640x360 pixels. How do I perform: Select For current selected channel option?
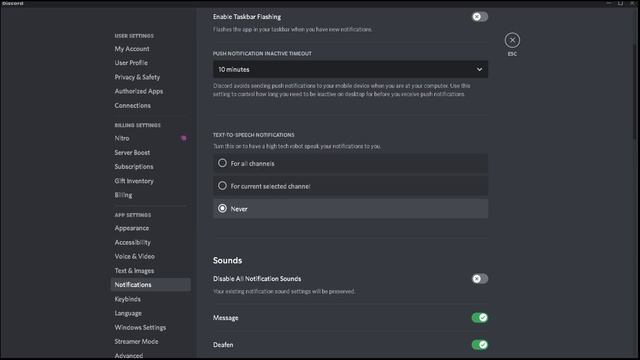pos(350,186)
